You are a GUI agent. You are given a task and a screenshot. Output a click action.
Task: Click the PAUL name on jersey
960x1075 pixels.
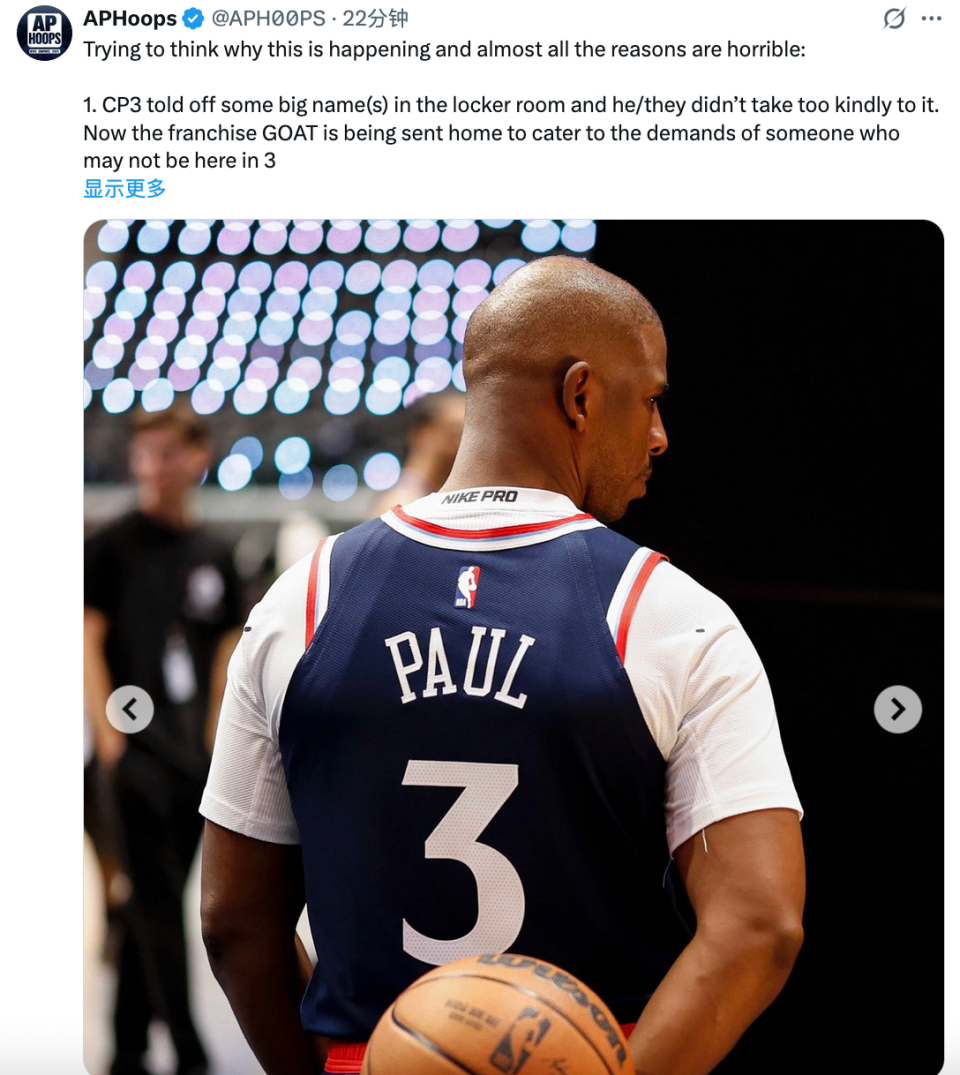point(460,668)
